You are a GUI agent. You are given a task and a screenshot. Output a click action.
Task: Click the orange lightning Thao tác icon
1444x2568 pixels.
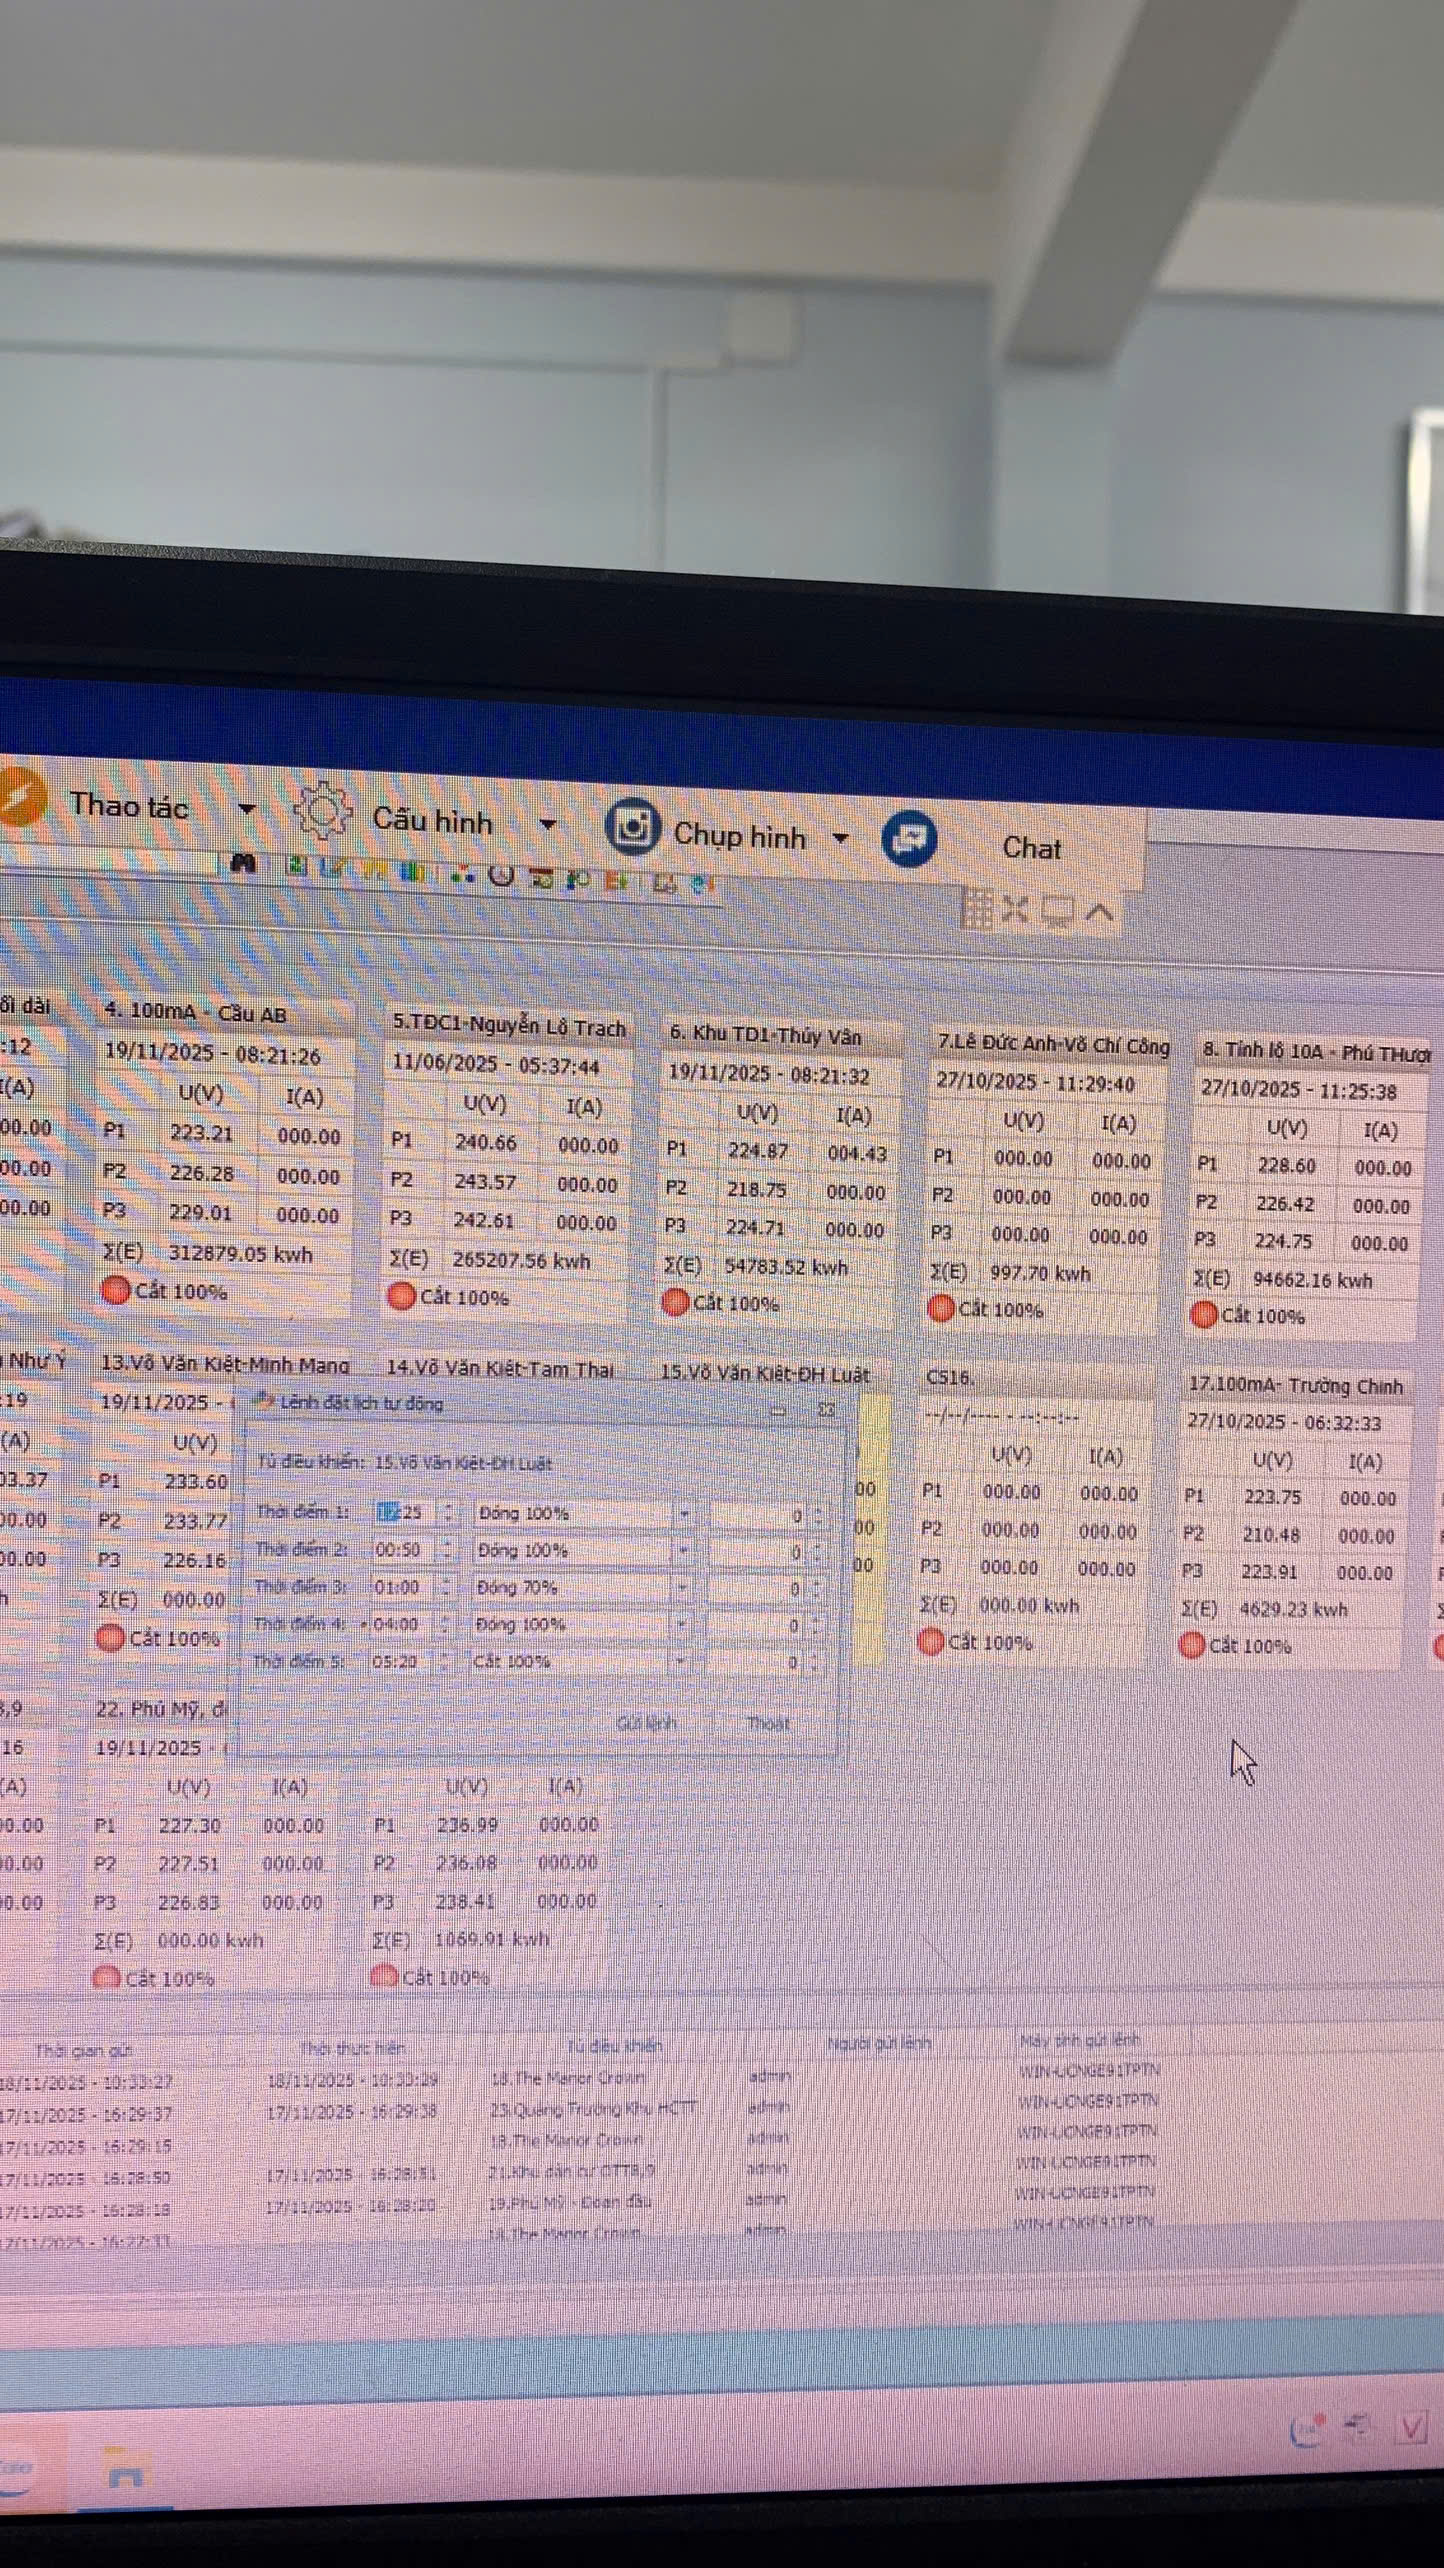pos(20,798)
